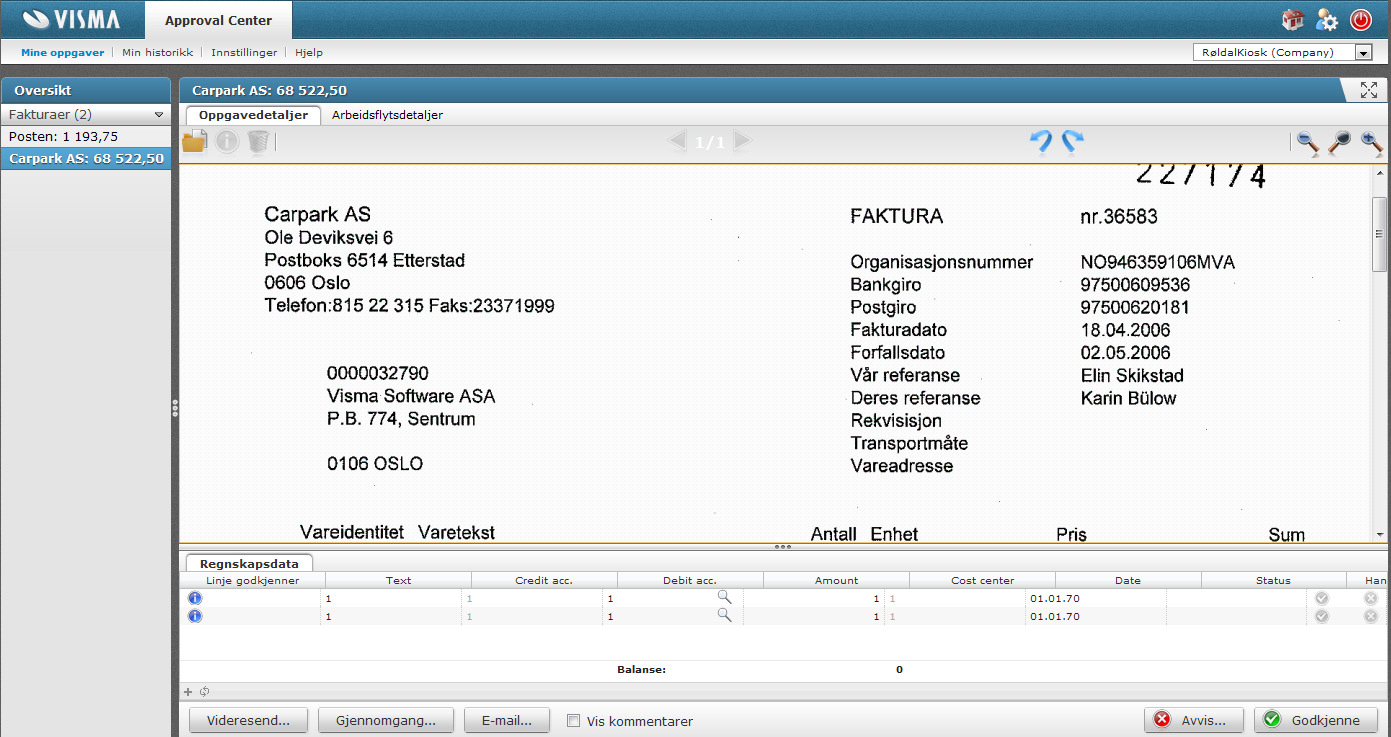Click the document info icon in toolbar
This screenshot has width=1391, height=737.
click(227, 143)
